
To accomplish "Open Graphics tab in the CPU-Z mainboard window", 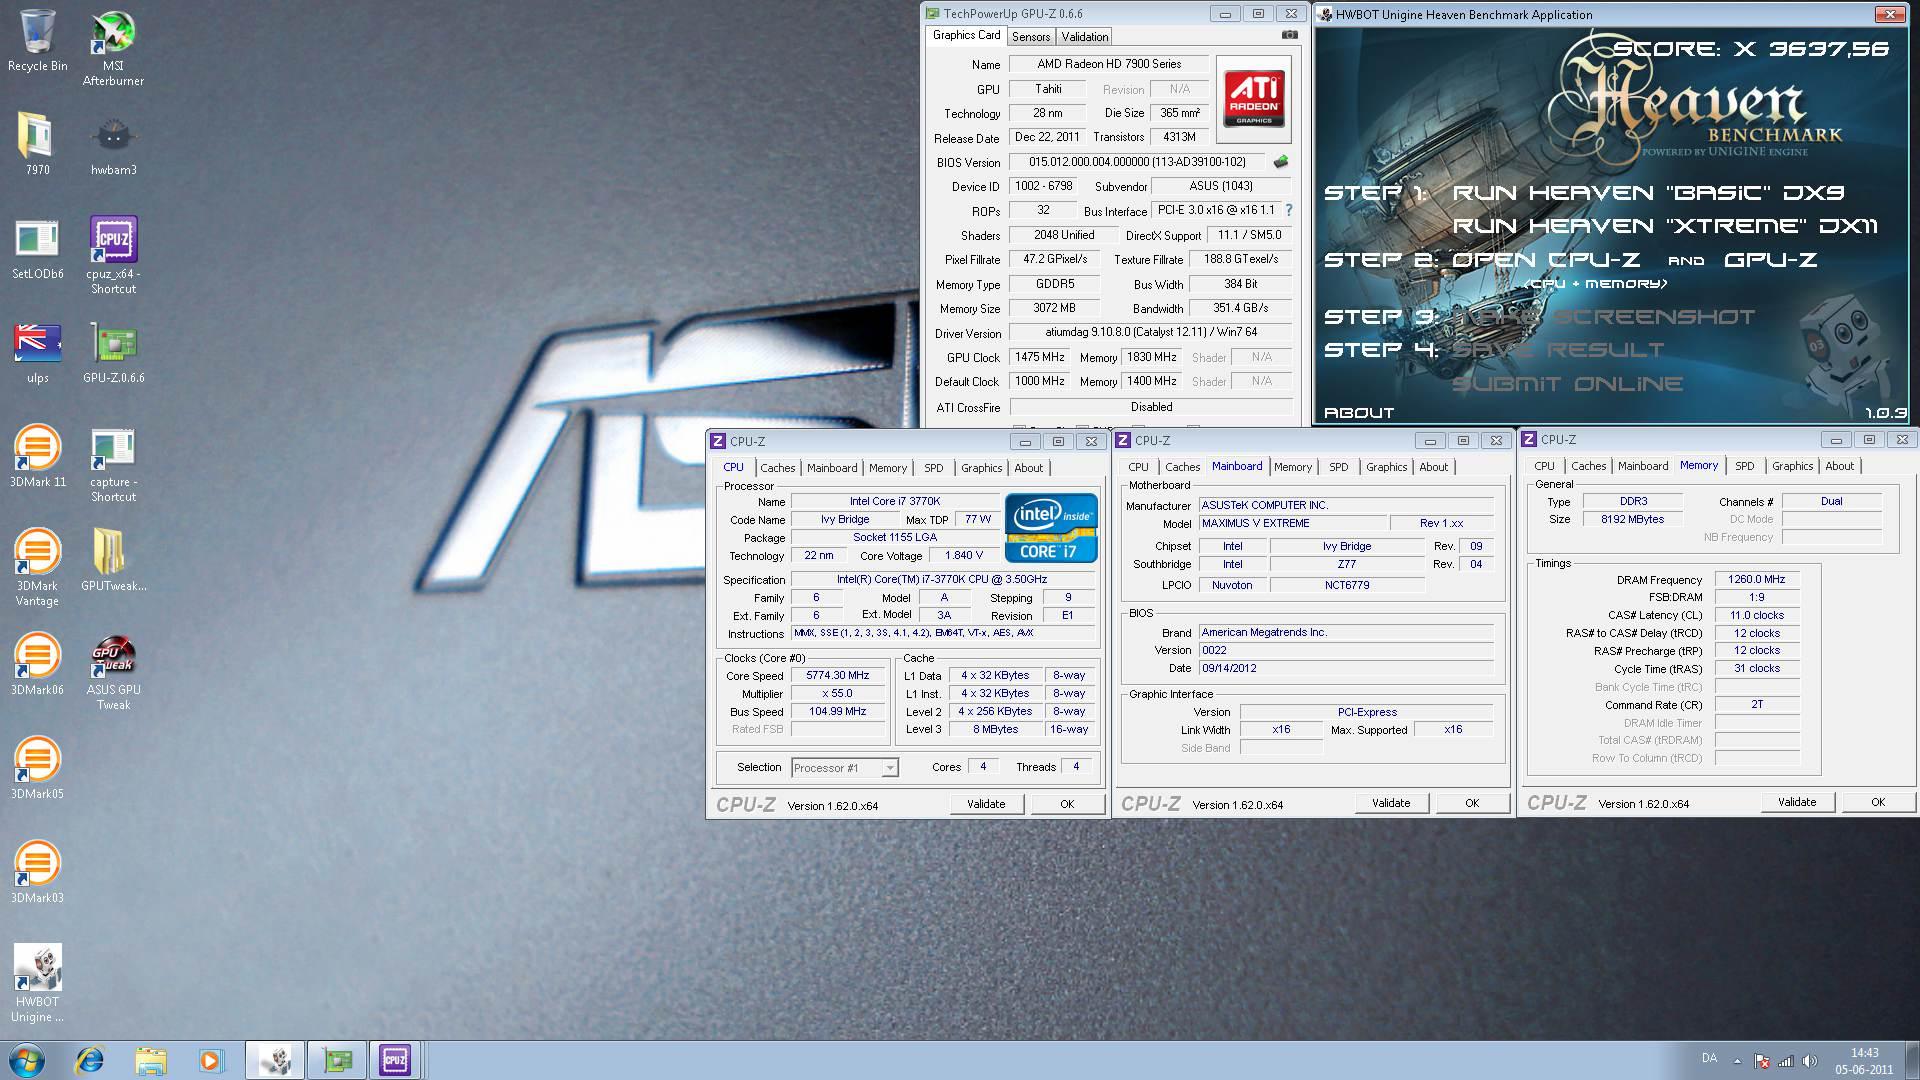I will point(1386,467).
